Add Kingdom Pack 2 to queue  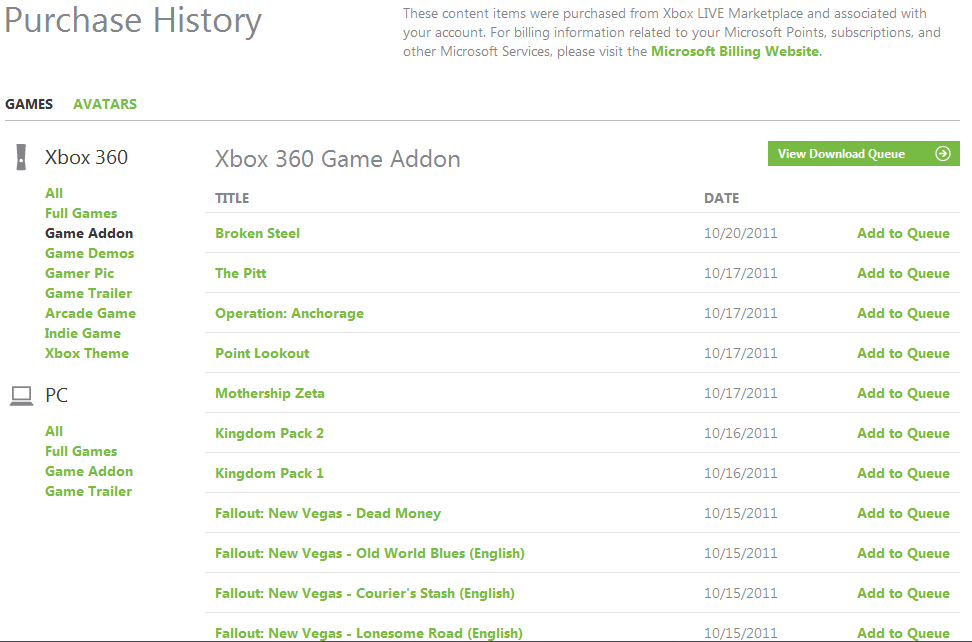(903, 433)
